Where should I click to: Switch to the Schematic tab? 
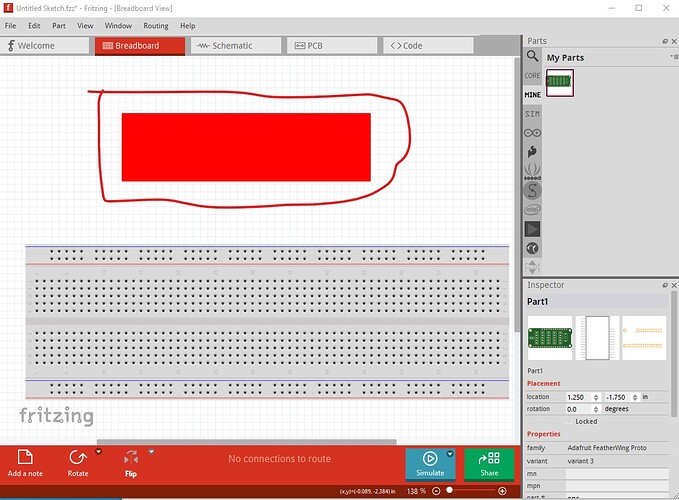coord(236,45)
